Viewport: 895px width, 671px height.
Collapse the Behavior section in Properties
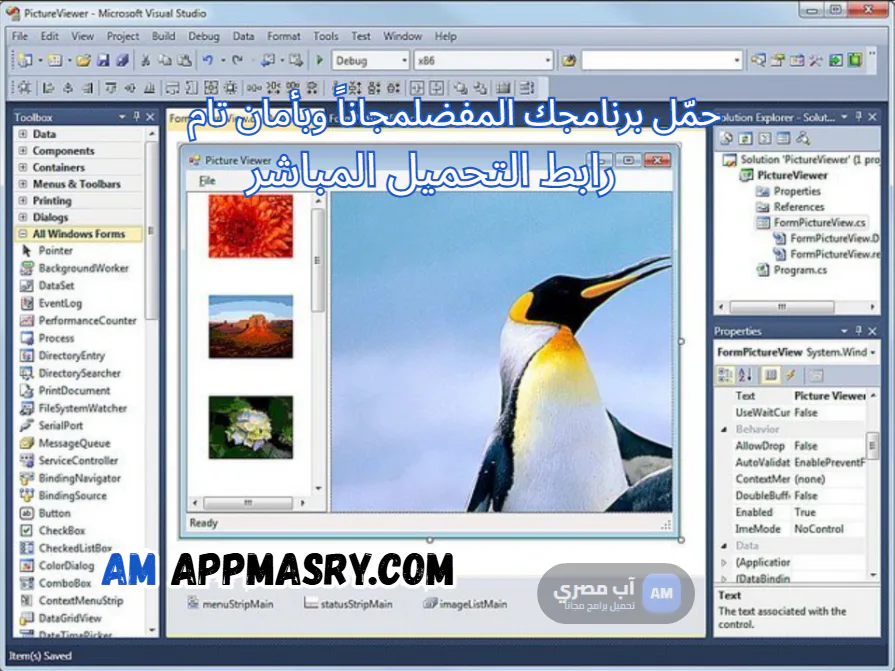pos(724,429)
